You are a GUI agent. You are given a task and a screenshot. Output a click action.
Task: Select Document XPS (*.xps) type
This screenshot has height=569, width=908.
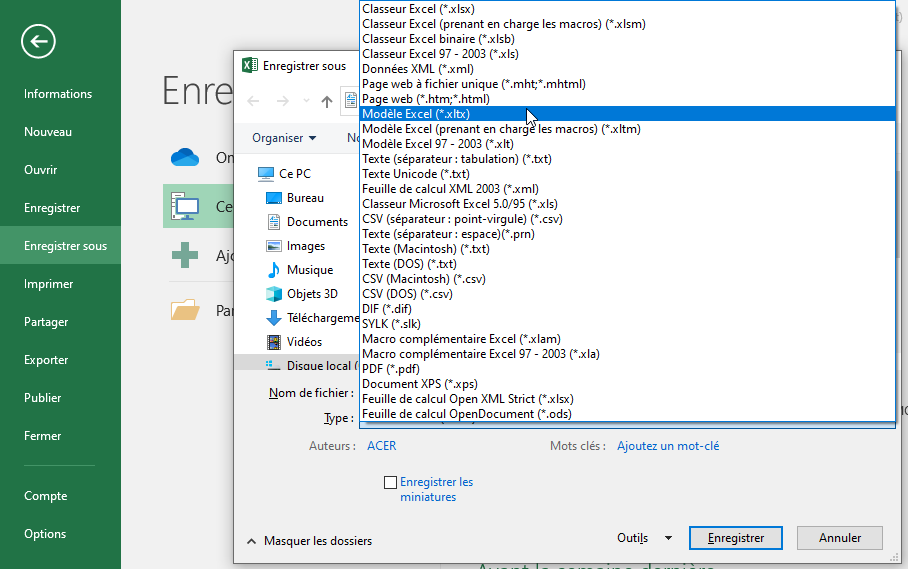coord(627,384)
